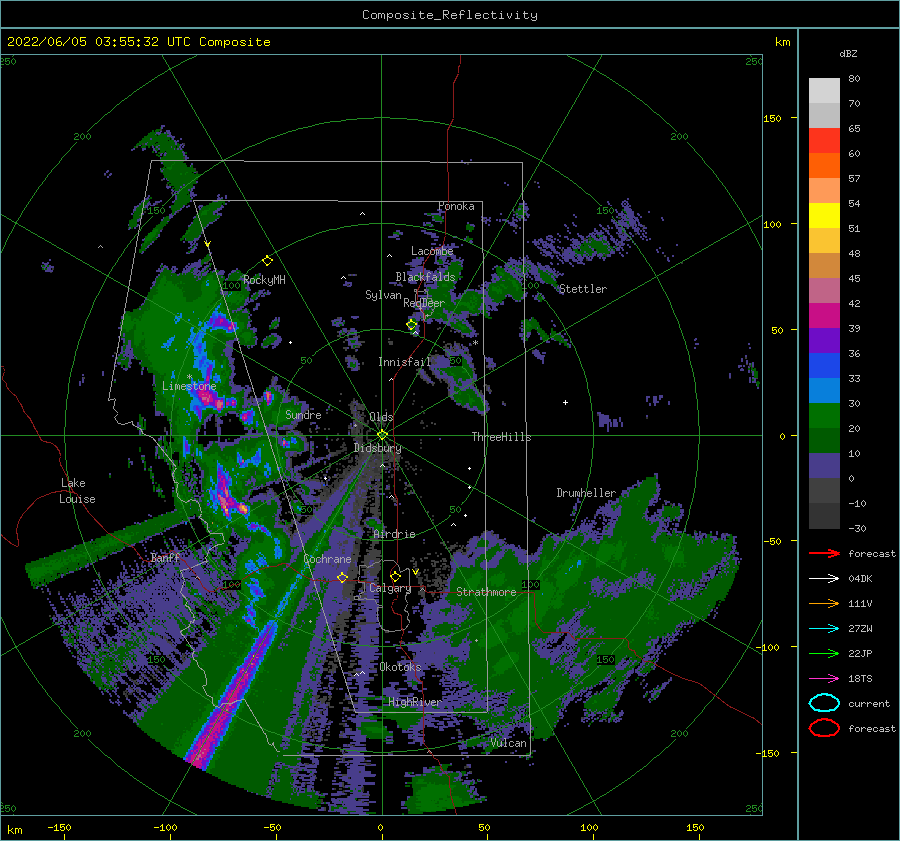Image resolution: width=900 pixels, height=841 pixels.
Task: Click the high-reflectivity storm cell near Limestone
Action: (x=210, y=397)
